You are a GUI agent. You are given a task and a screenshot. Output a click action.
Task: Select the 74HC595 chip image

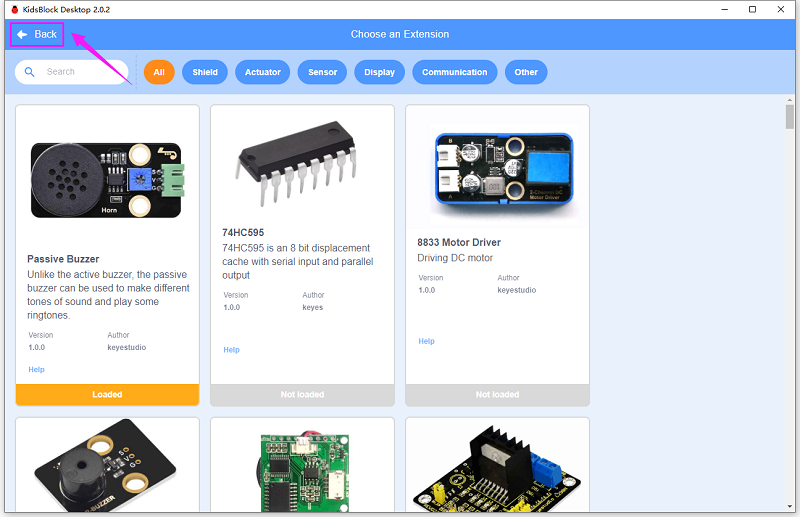tap(296, 163)
